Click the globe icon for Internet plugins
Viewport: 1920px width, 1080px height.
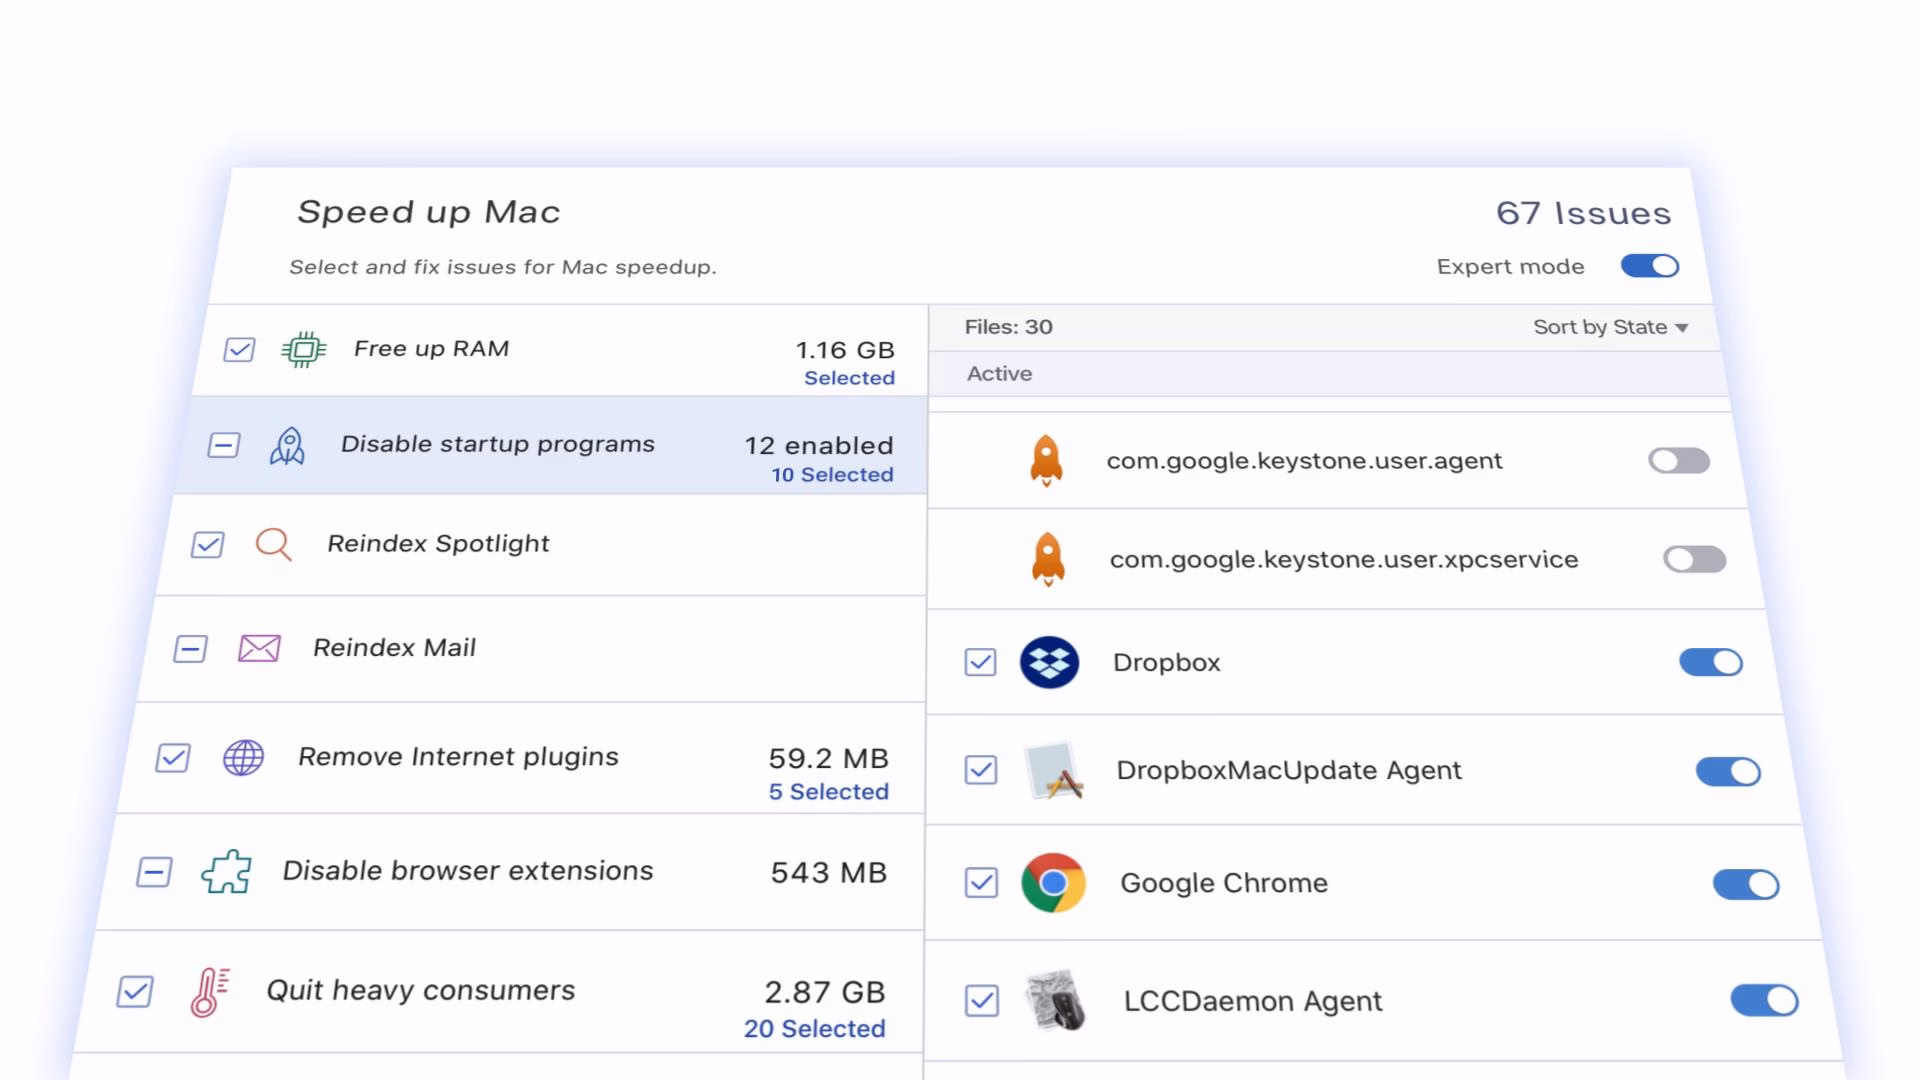(x=243, y=758)
